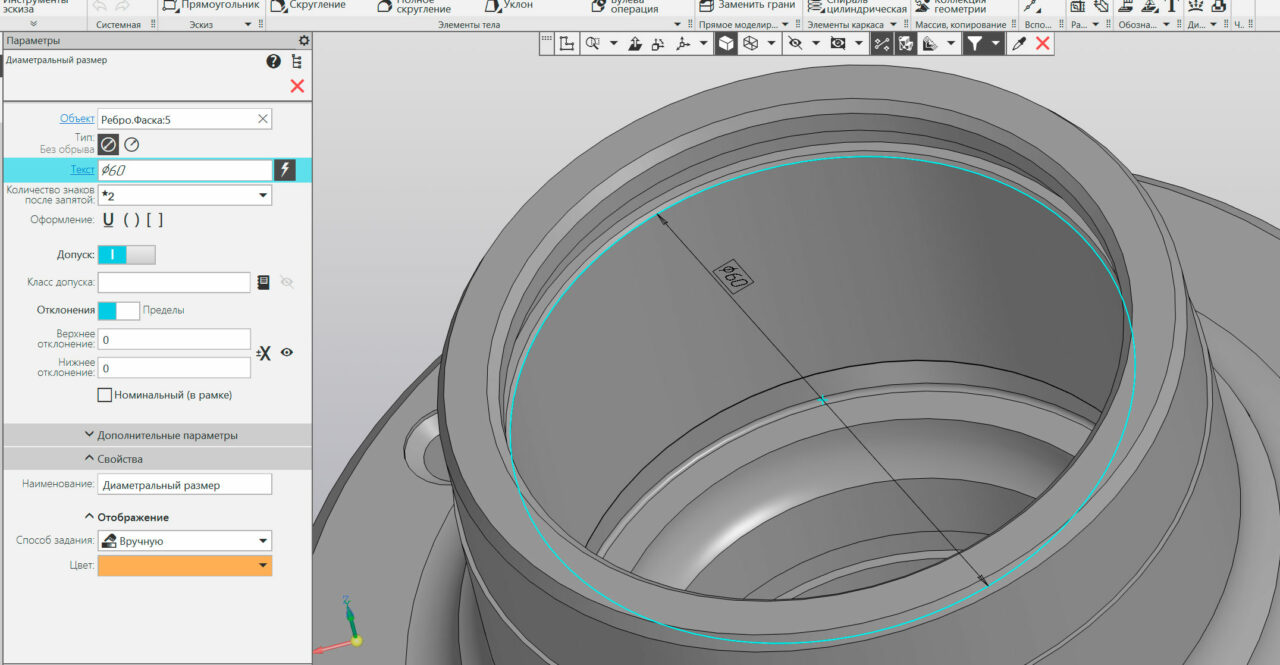
Task: Enable shaded cube display mode
Action: click(x=726, y=43)
